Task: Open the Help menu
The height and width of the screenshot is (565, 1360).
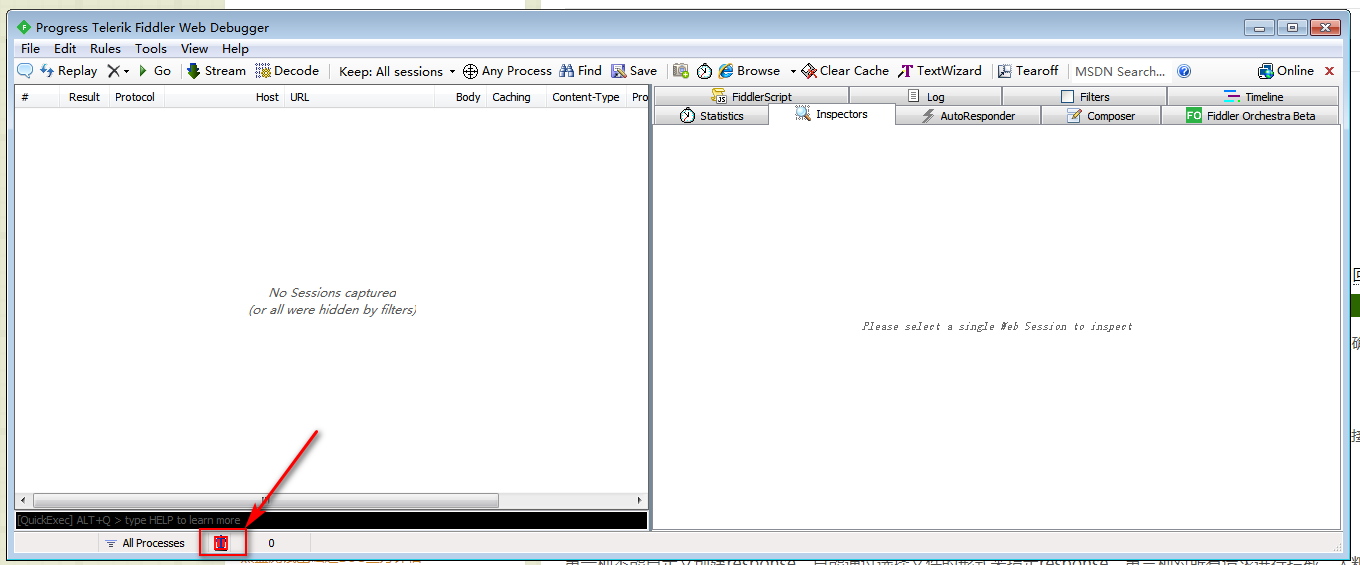Action: [235, 48]
